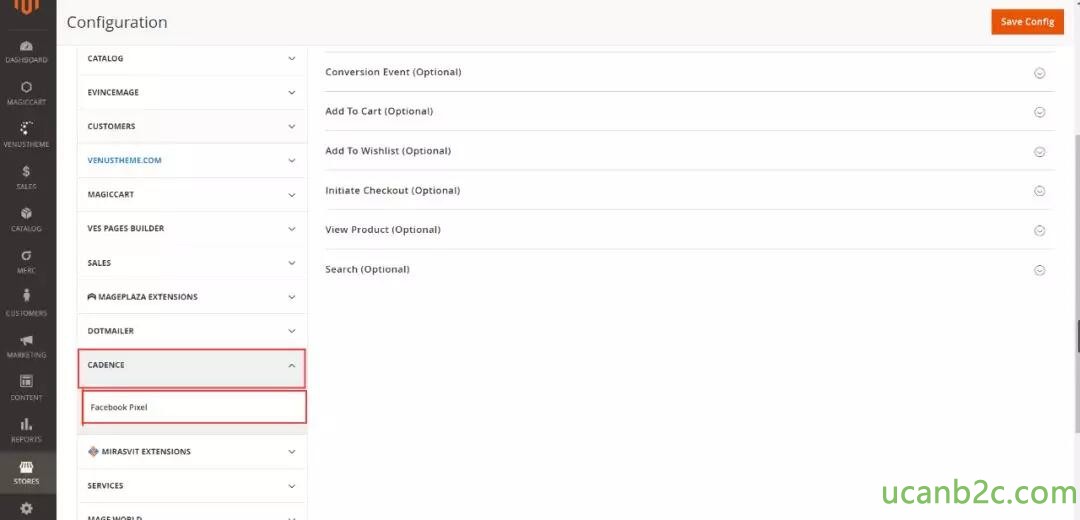The height and width of the screenshot is (520, 1080).
Task: Expand the CUSTOMERS section chevron
Action: click(x=291, y=127)
